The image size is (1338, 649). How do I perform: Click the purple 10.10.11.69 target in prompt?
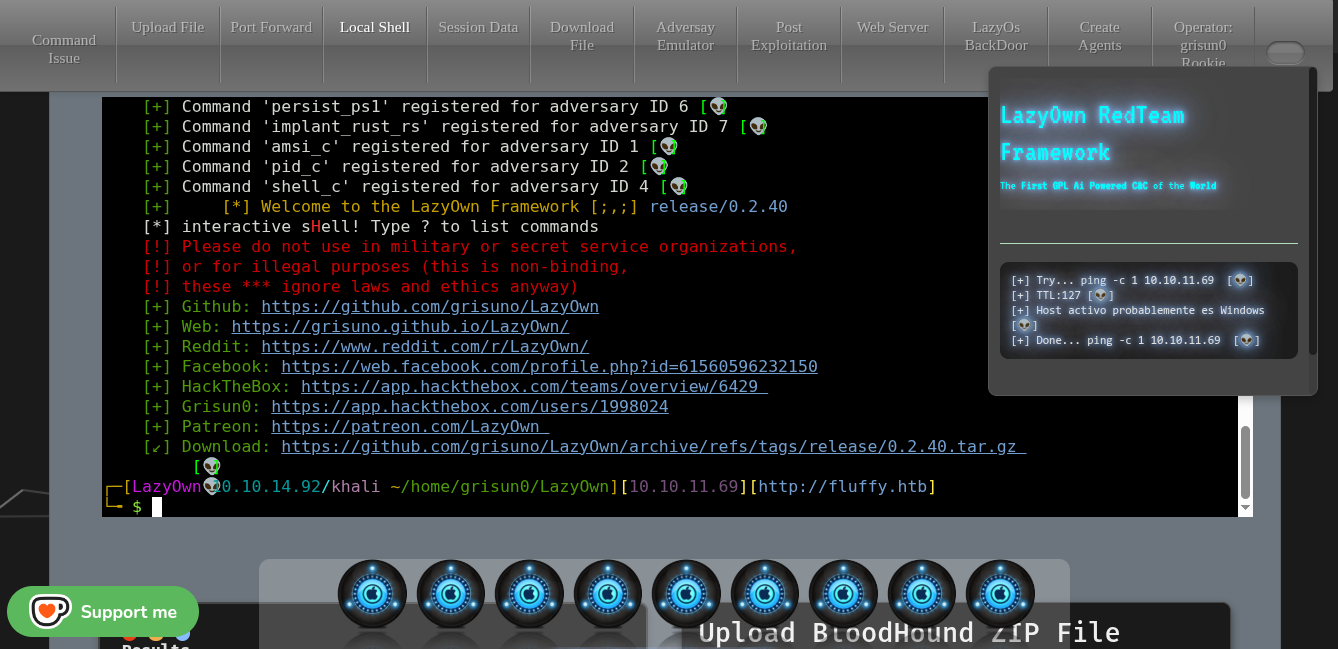(x=683, y=487)
